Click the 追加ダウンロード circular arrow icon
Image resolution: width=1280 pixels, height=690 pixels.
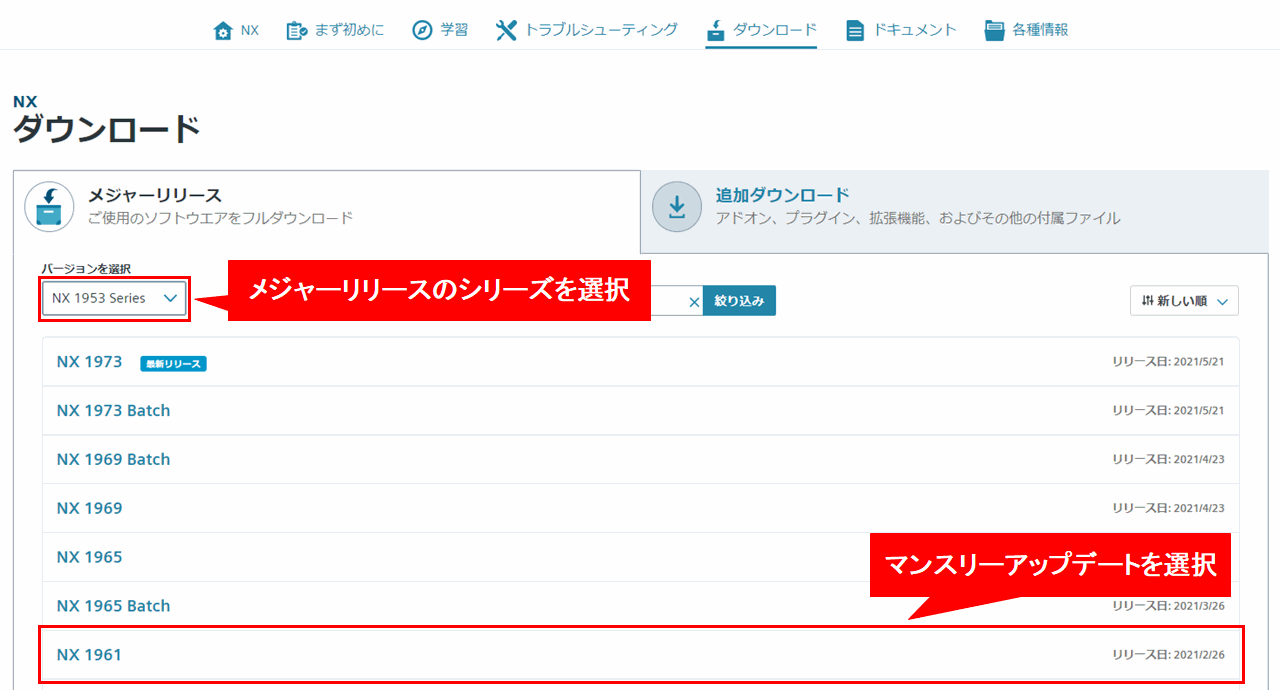pos(677,206)
